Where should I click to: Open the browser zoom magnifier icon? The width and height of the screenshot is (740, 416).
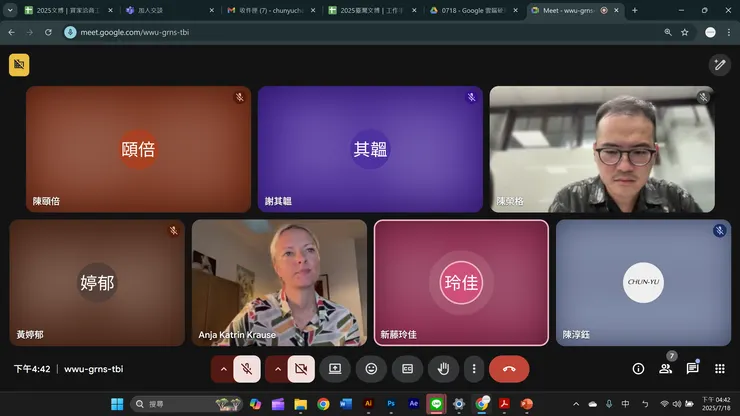[668, 32]
